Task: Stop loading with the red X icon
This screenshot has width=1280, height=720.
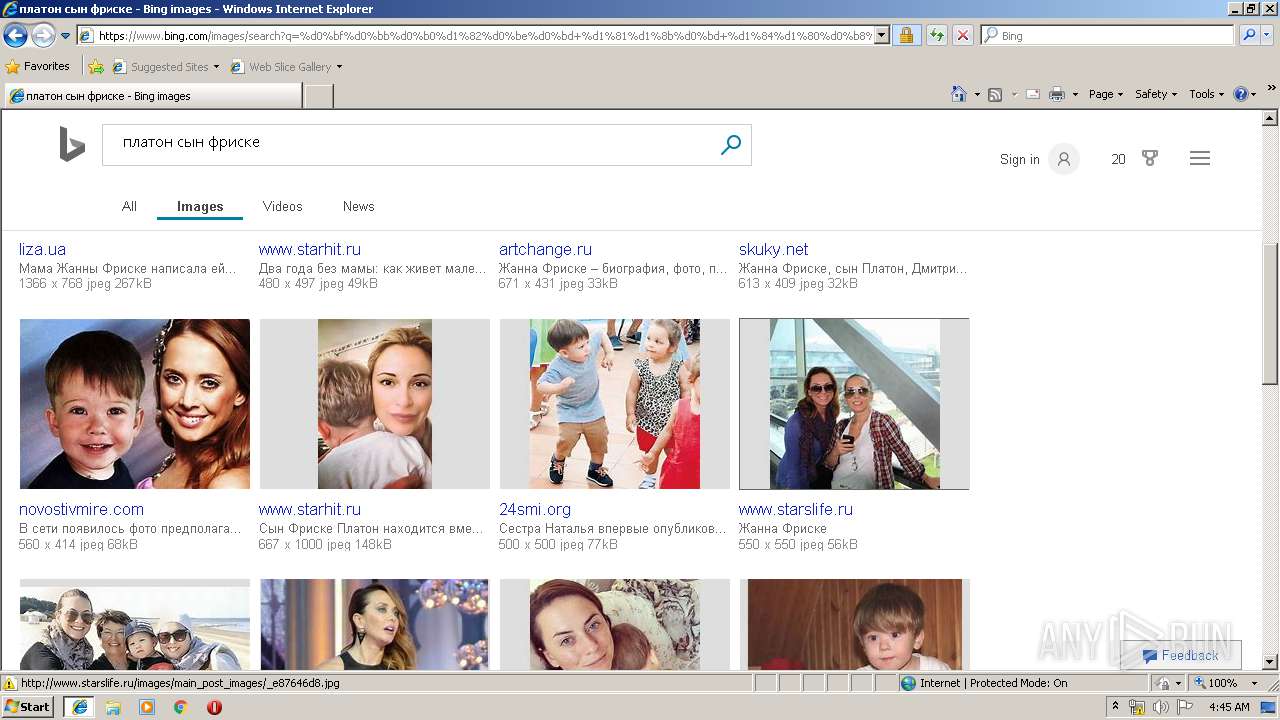Action: pos(962,35)
